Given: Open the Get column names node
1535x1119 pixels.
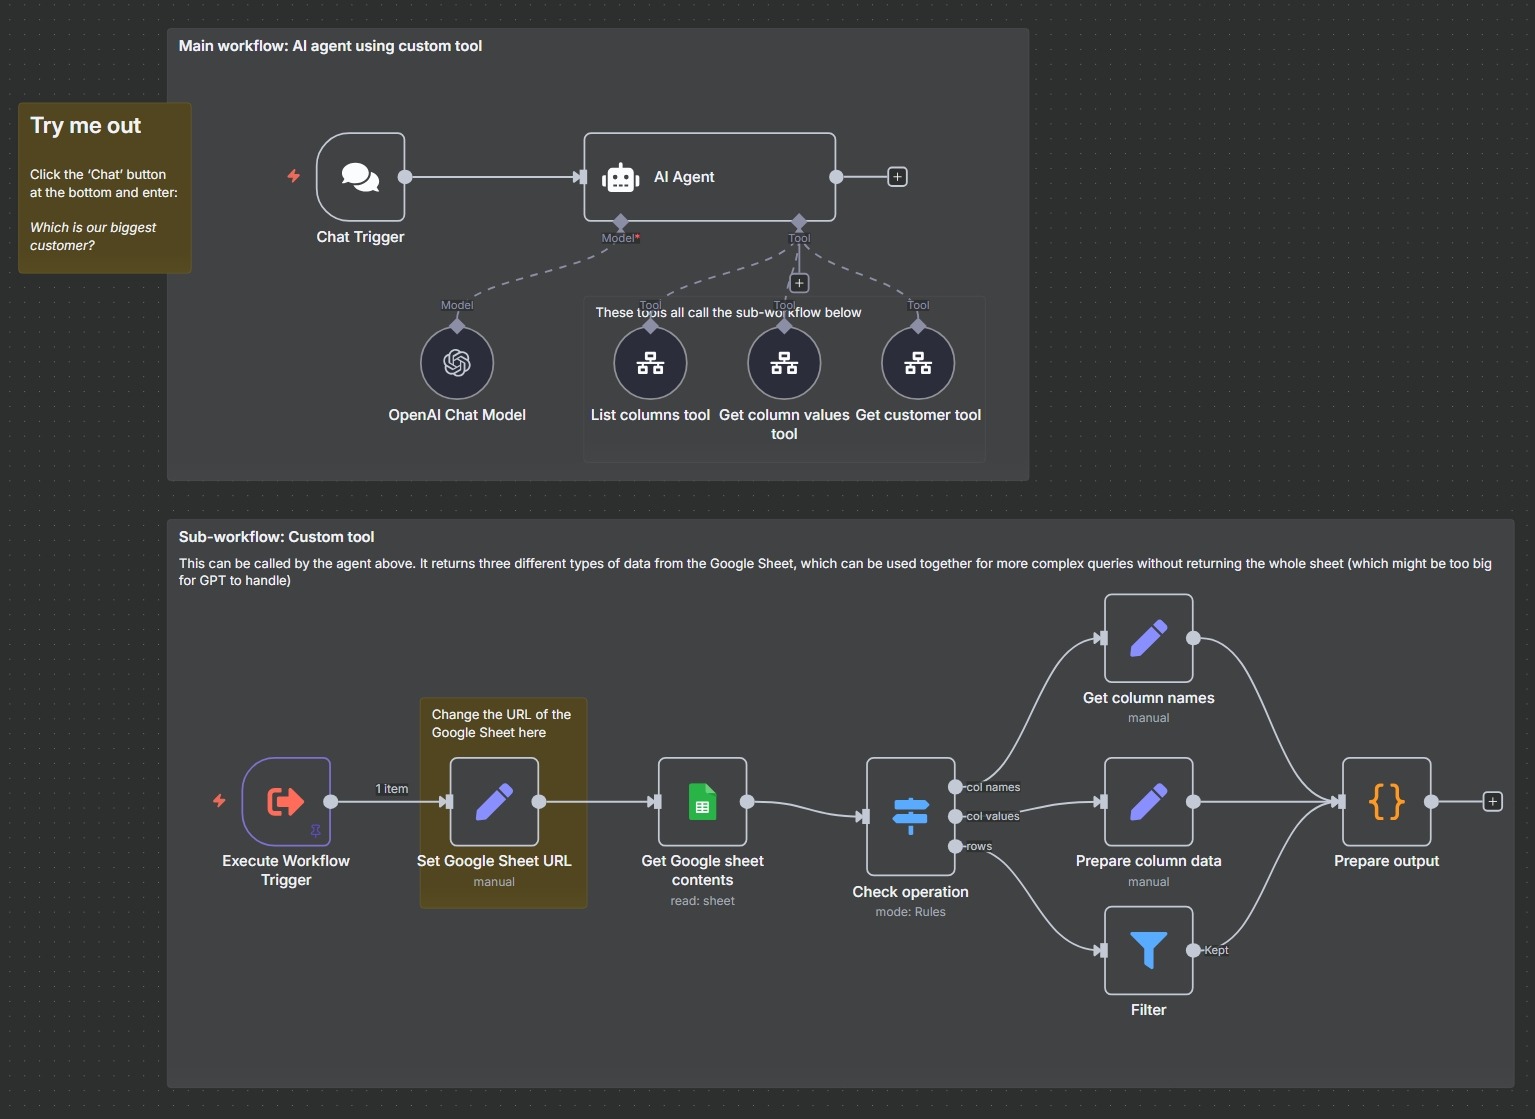Looking at the screenshot, I should point(1148,638).
